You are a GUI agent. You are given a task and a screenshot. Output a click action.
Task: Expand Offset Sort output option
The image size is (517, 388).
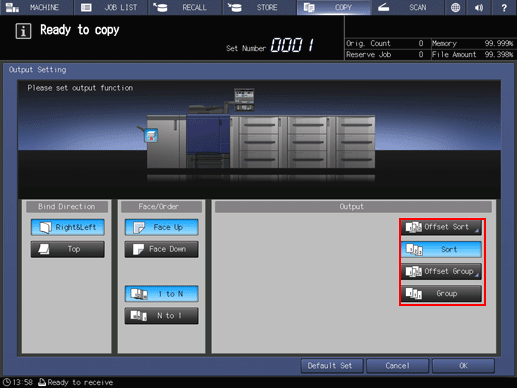click(441, 227)
